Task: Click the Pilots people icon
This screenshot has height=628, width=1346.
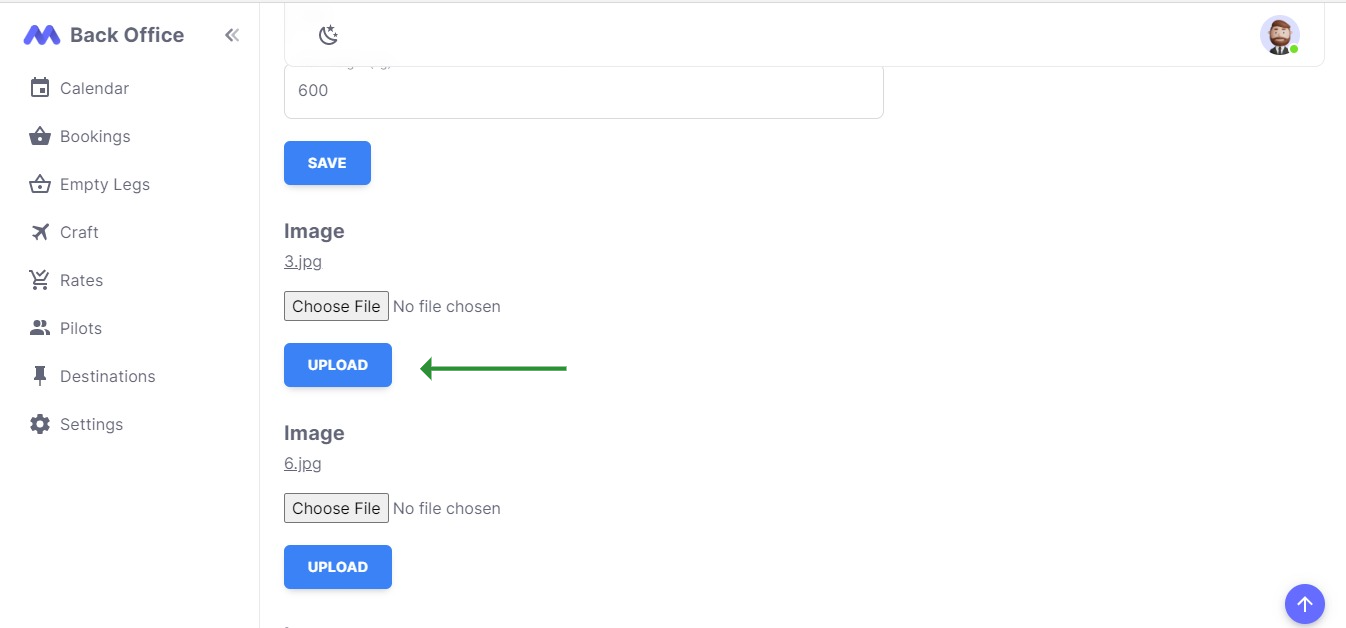Action: coord(40,328)
